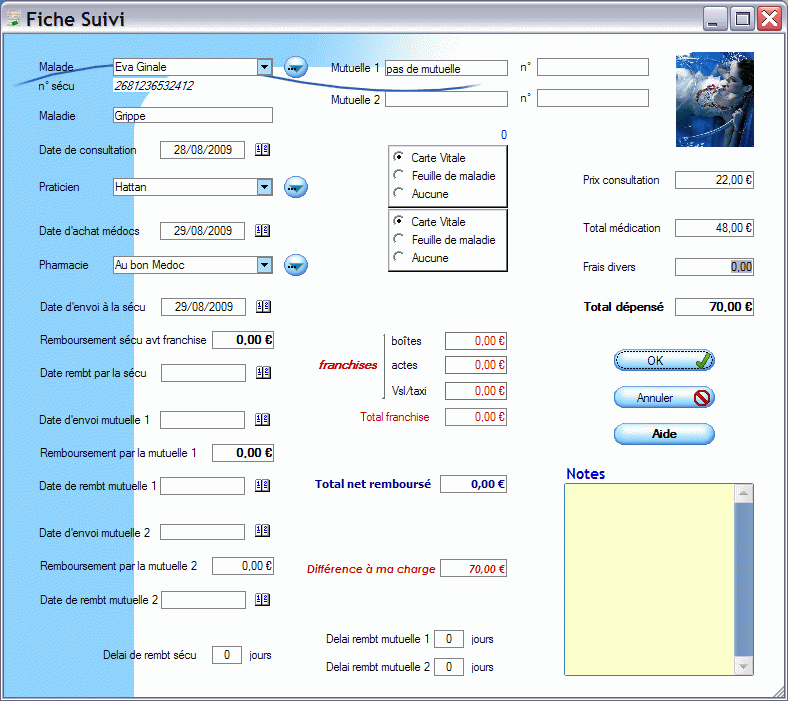Click the empty Date d'envoi mutuelle 2 field
The height and width of the screenshot is (701, 788).
click(203, 532)
